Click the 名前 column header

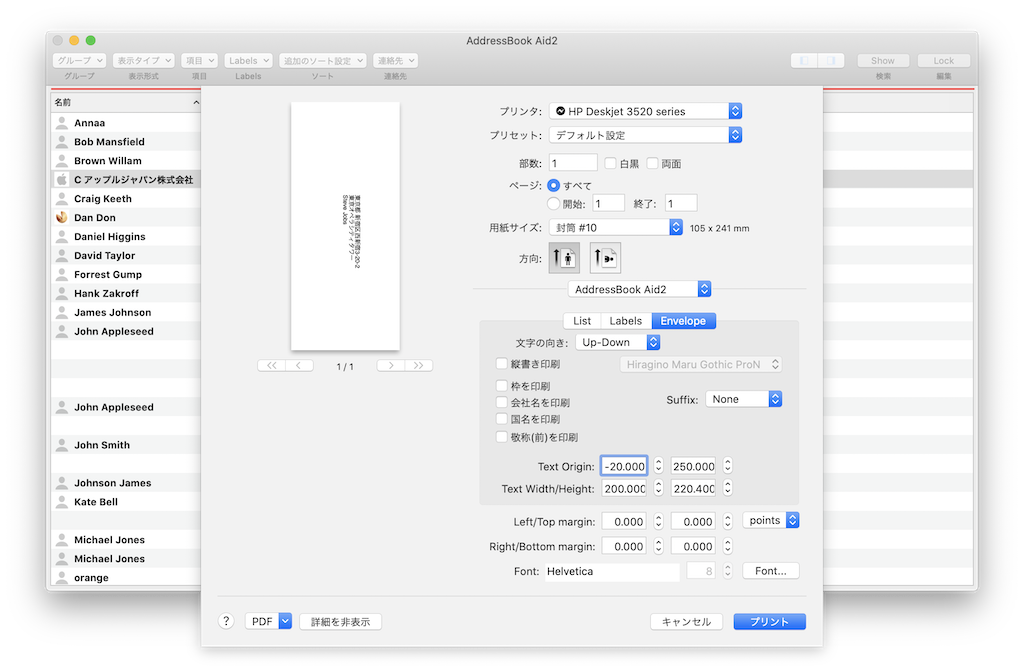coord(126,103)
